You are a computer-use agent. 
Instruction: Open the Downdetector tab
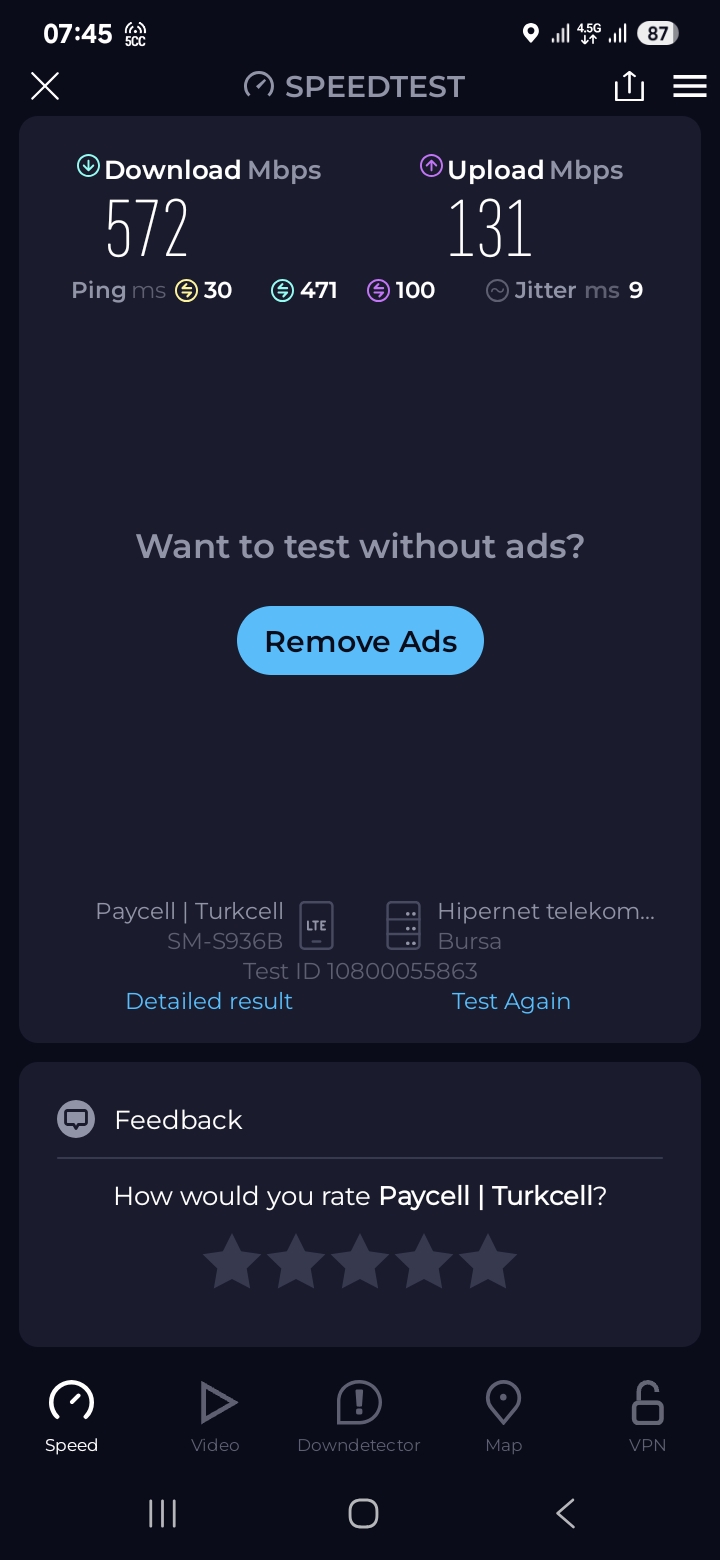click(x=359, y=1416)
